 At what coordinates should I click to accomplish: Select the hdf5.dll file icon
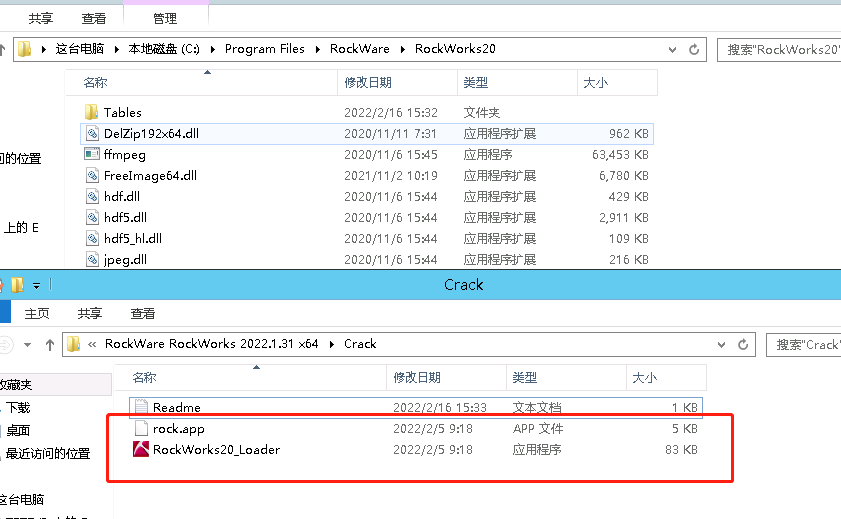pos(92,217)
